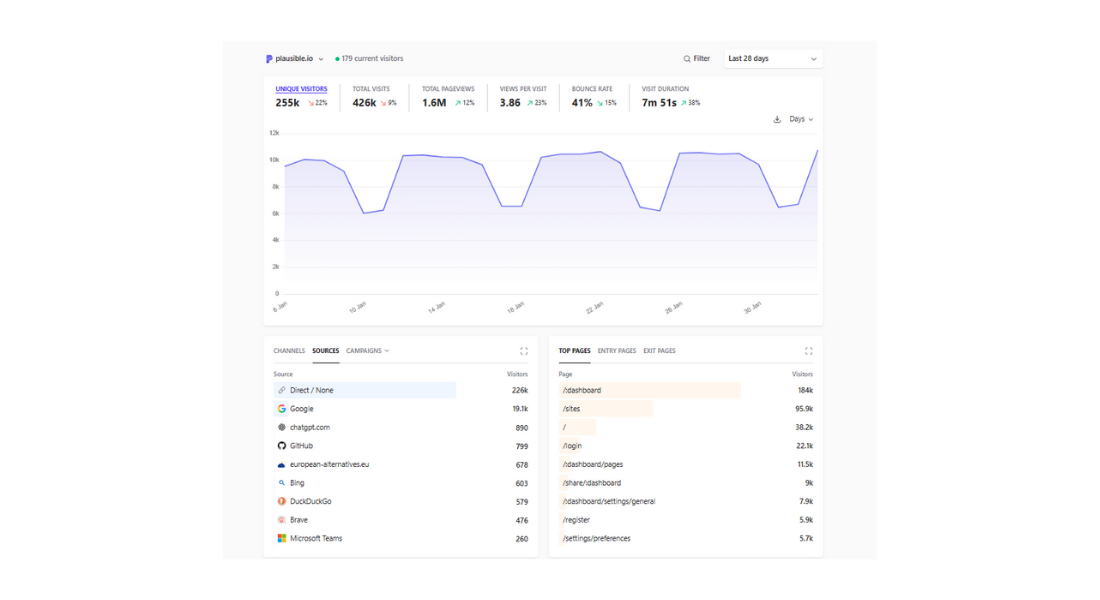The height and width of the screenshot is (600, 1100).
Task: Click the Microsoft Teams source icon
Action: 282,538
